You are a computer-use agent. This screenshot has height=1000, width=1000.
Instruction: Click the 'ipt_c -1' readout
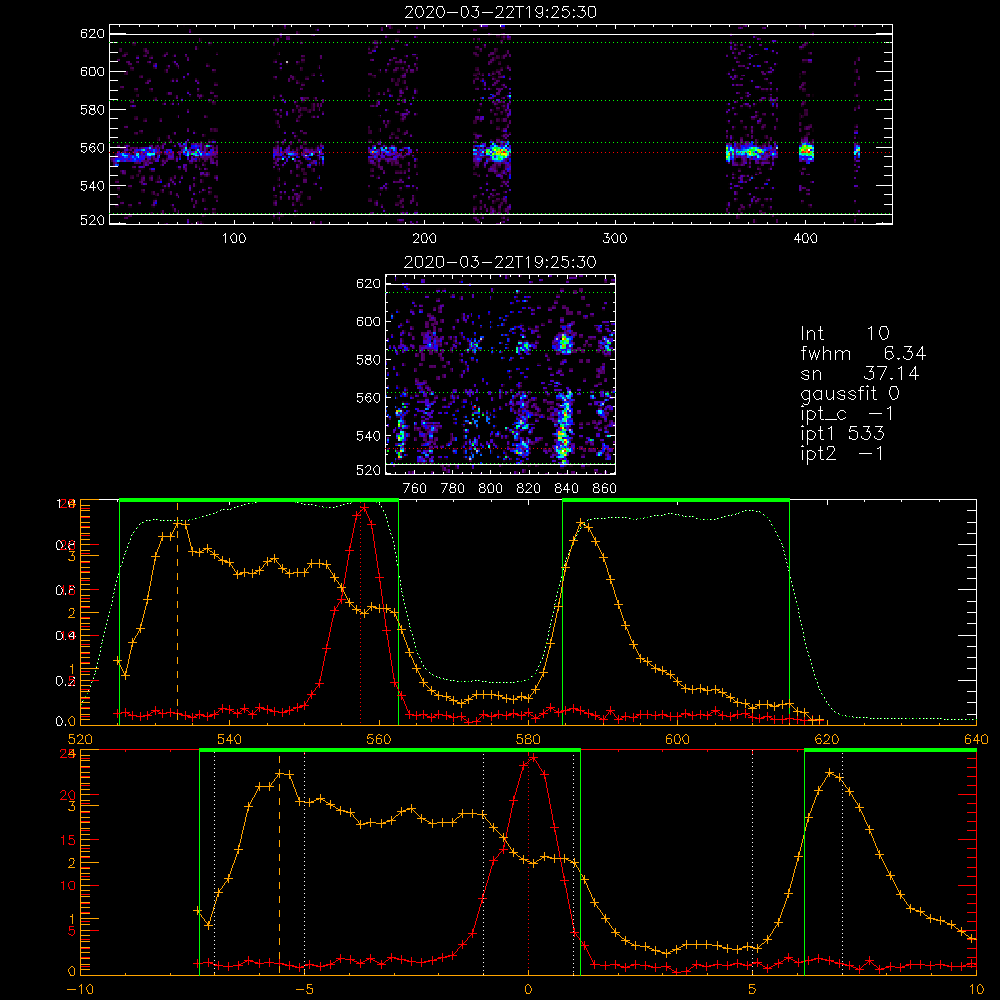tap(847, 414)
